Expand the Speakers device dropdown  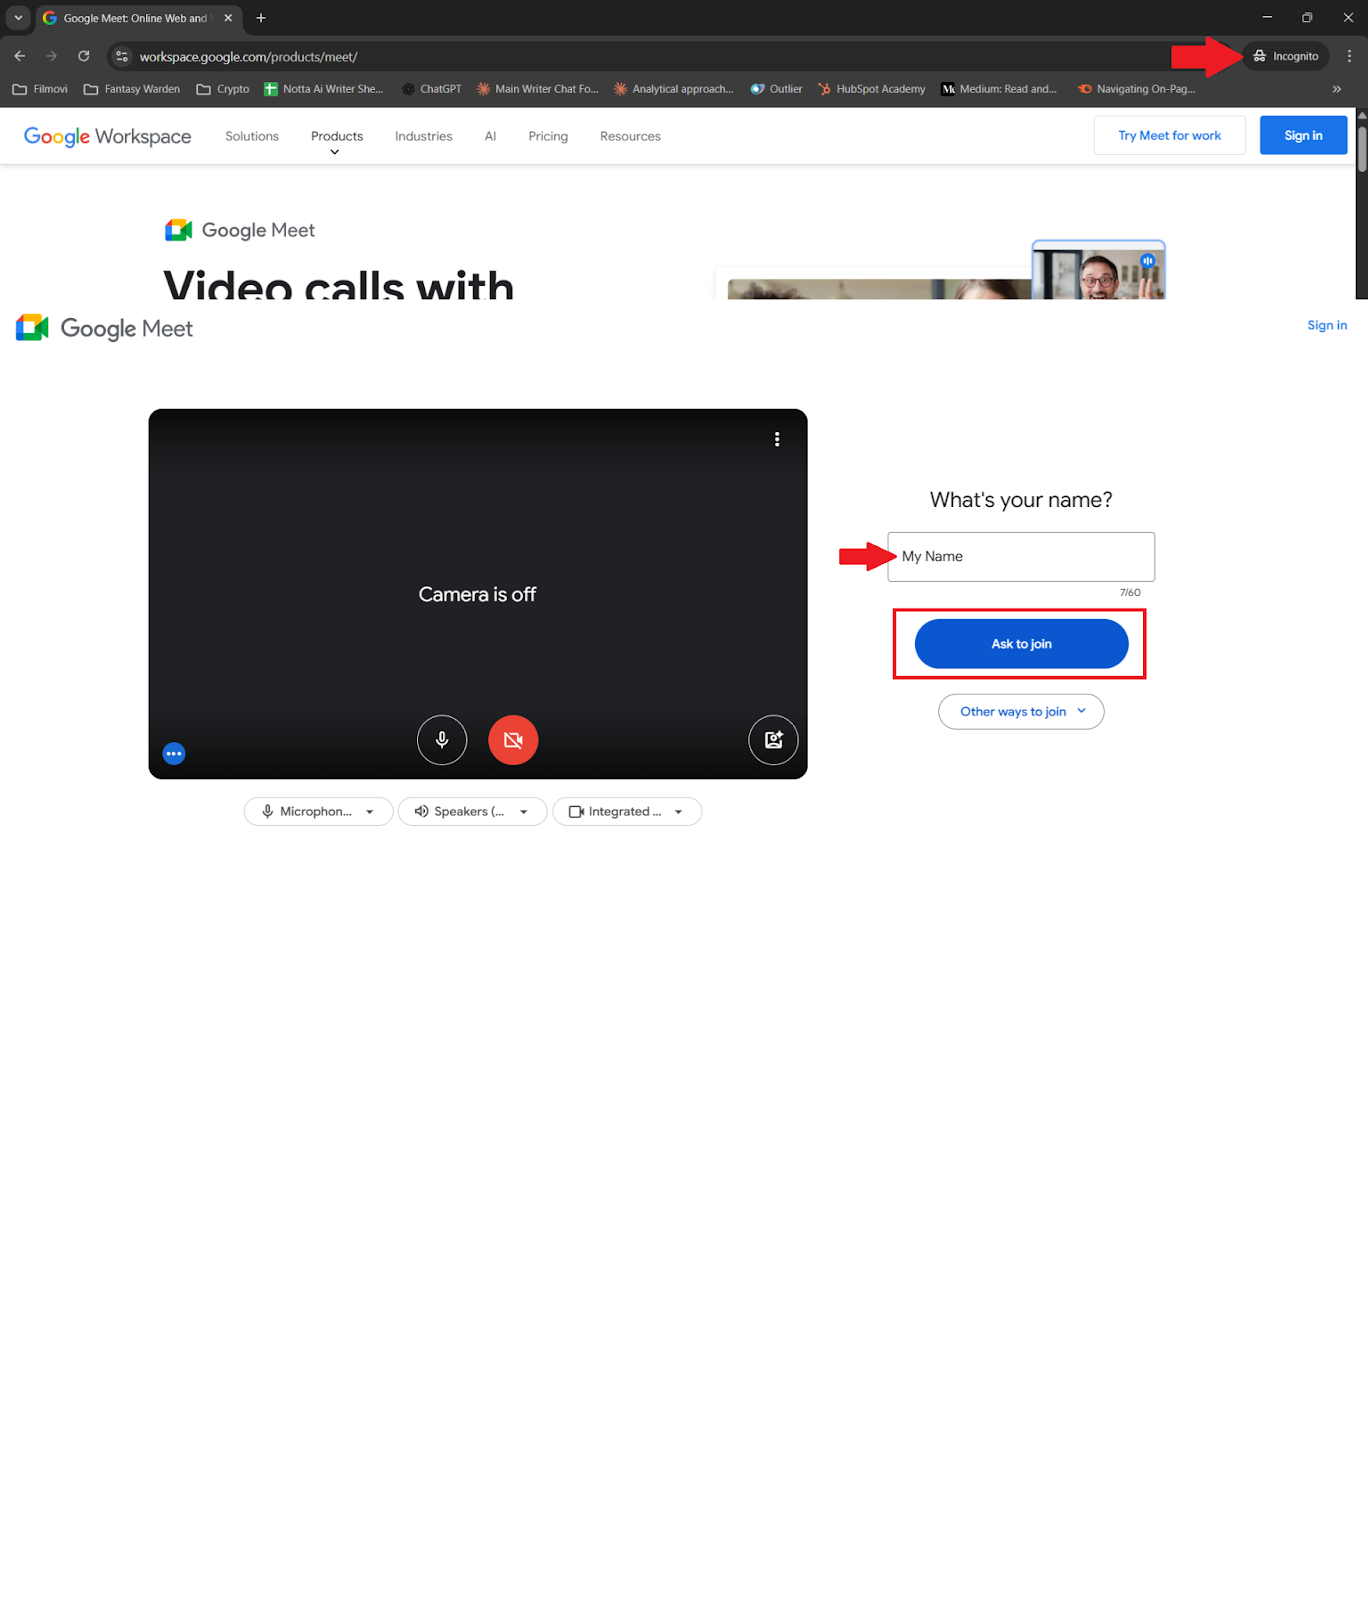click(x=472, y=812)
